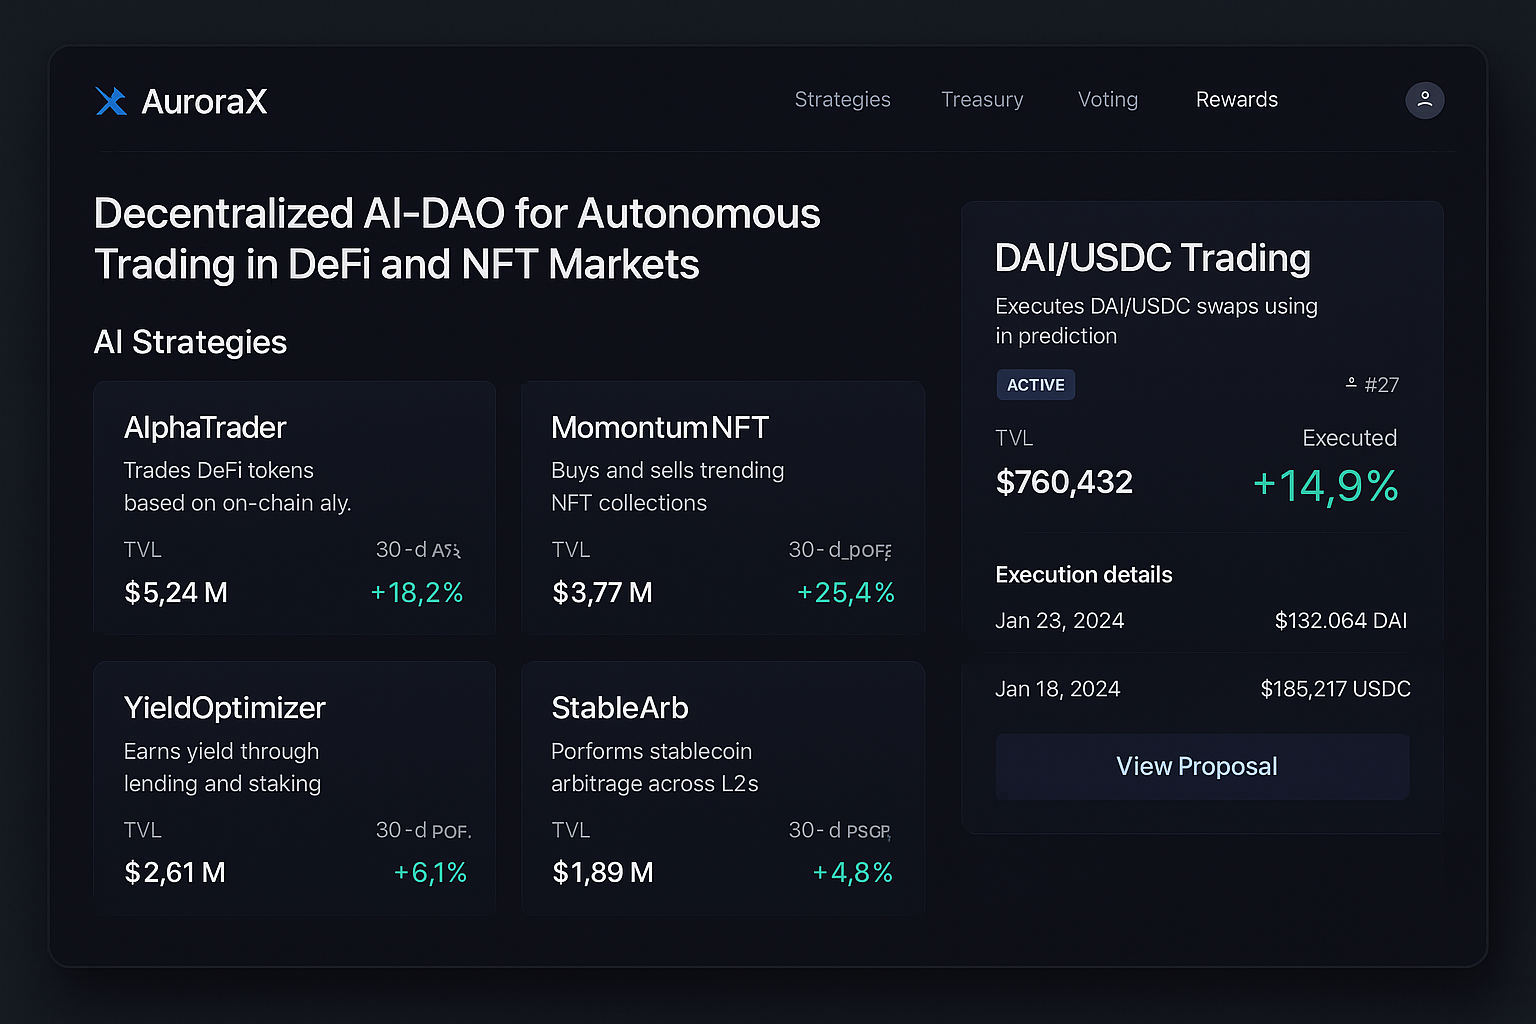
Task: Click AlphaTrader's +18,2% performance value
Action: click(416, 593)
